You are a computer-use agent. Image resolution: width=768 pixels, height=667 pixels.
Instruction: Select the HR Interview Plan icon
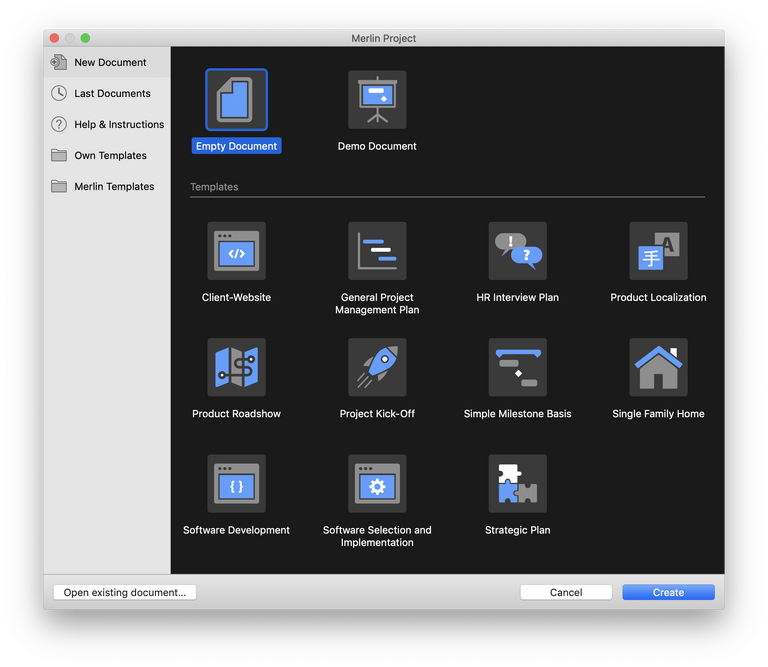[517, 251]
